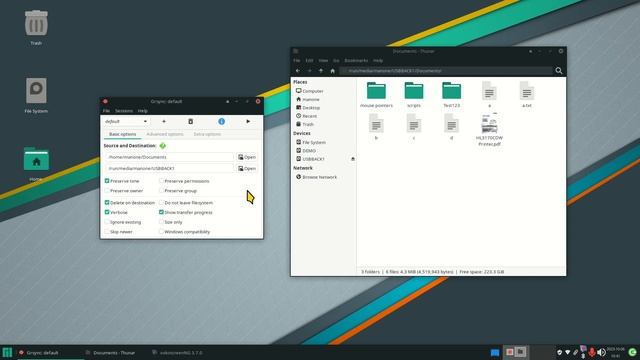Toggle the Preserve time checkbox
This screenshot has width=640, height=360.
(107, 181)
